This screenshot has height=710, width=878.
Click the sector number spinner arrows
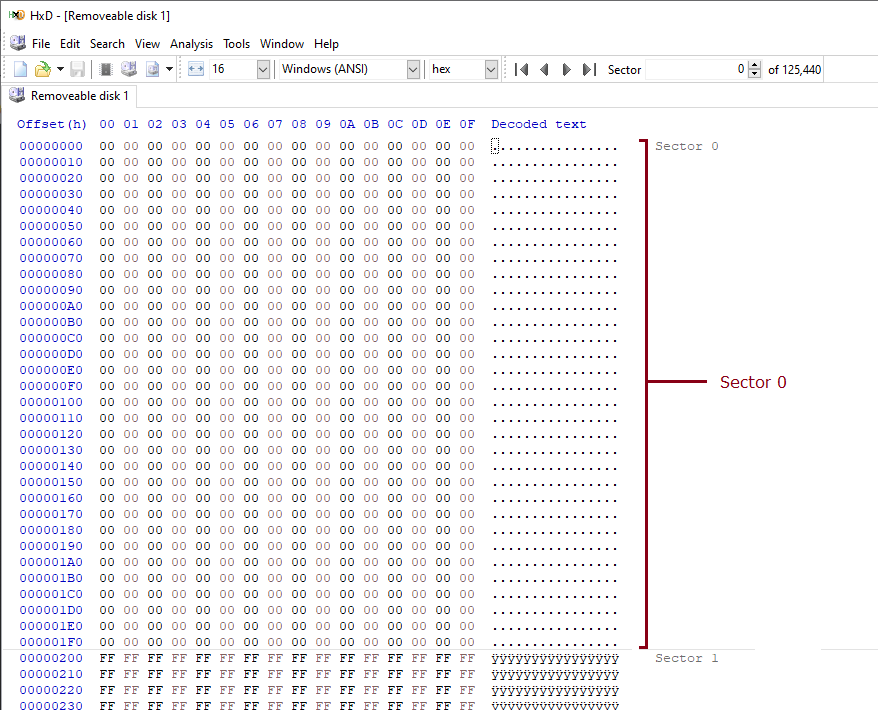click(754, 69)
